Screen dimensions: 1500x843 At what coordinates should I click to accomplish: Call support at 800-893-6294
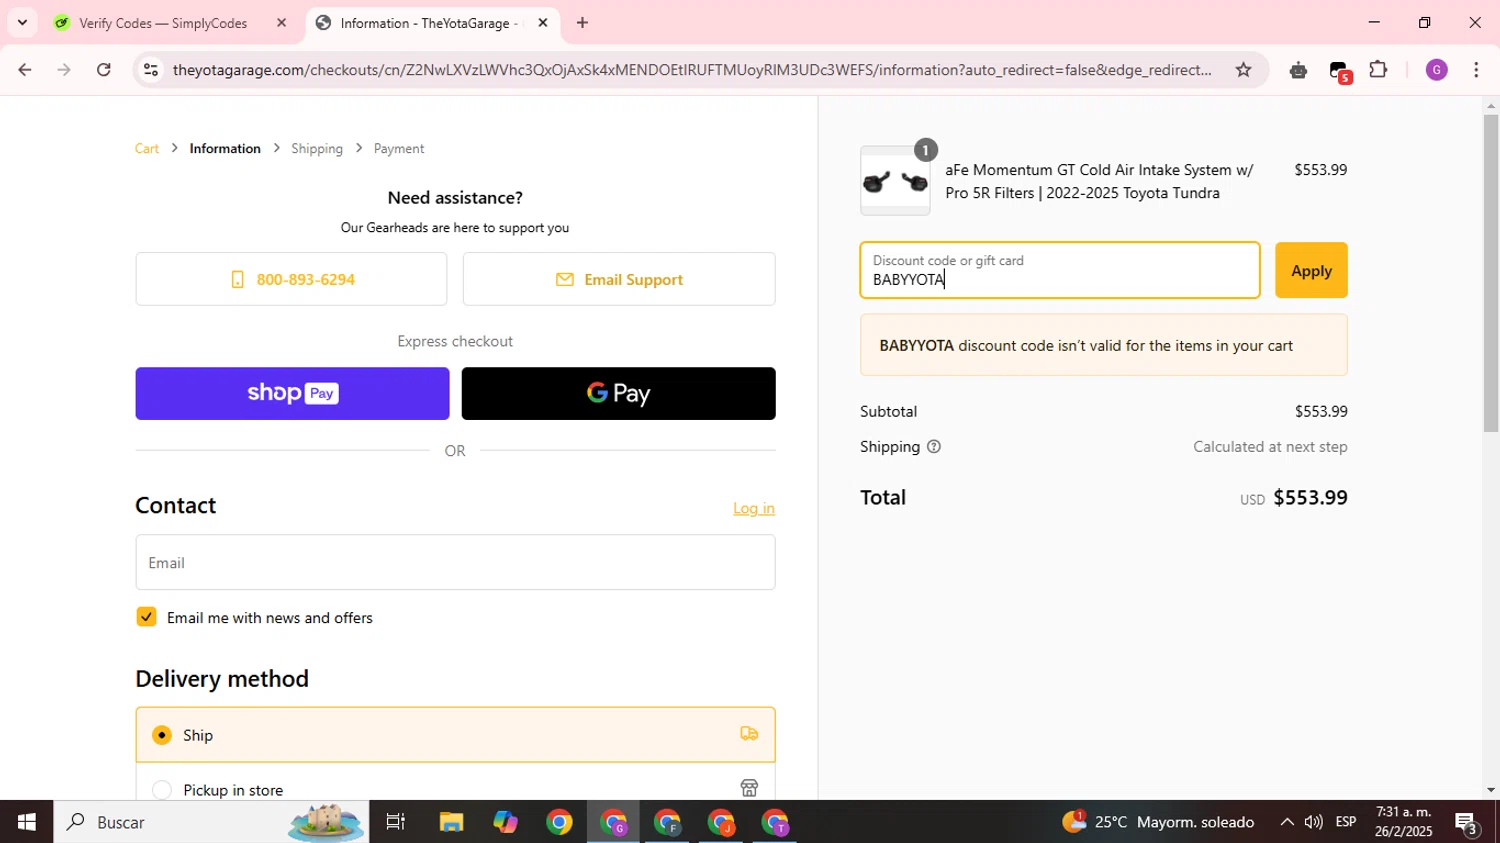[x=291, y=279]
